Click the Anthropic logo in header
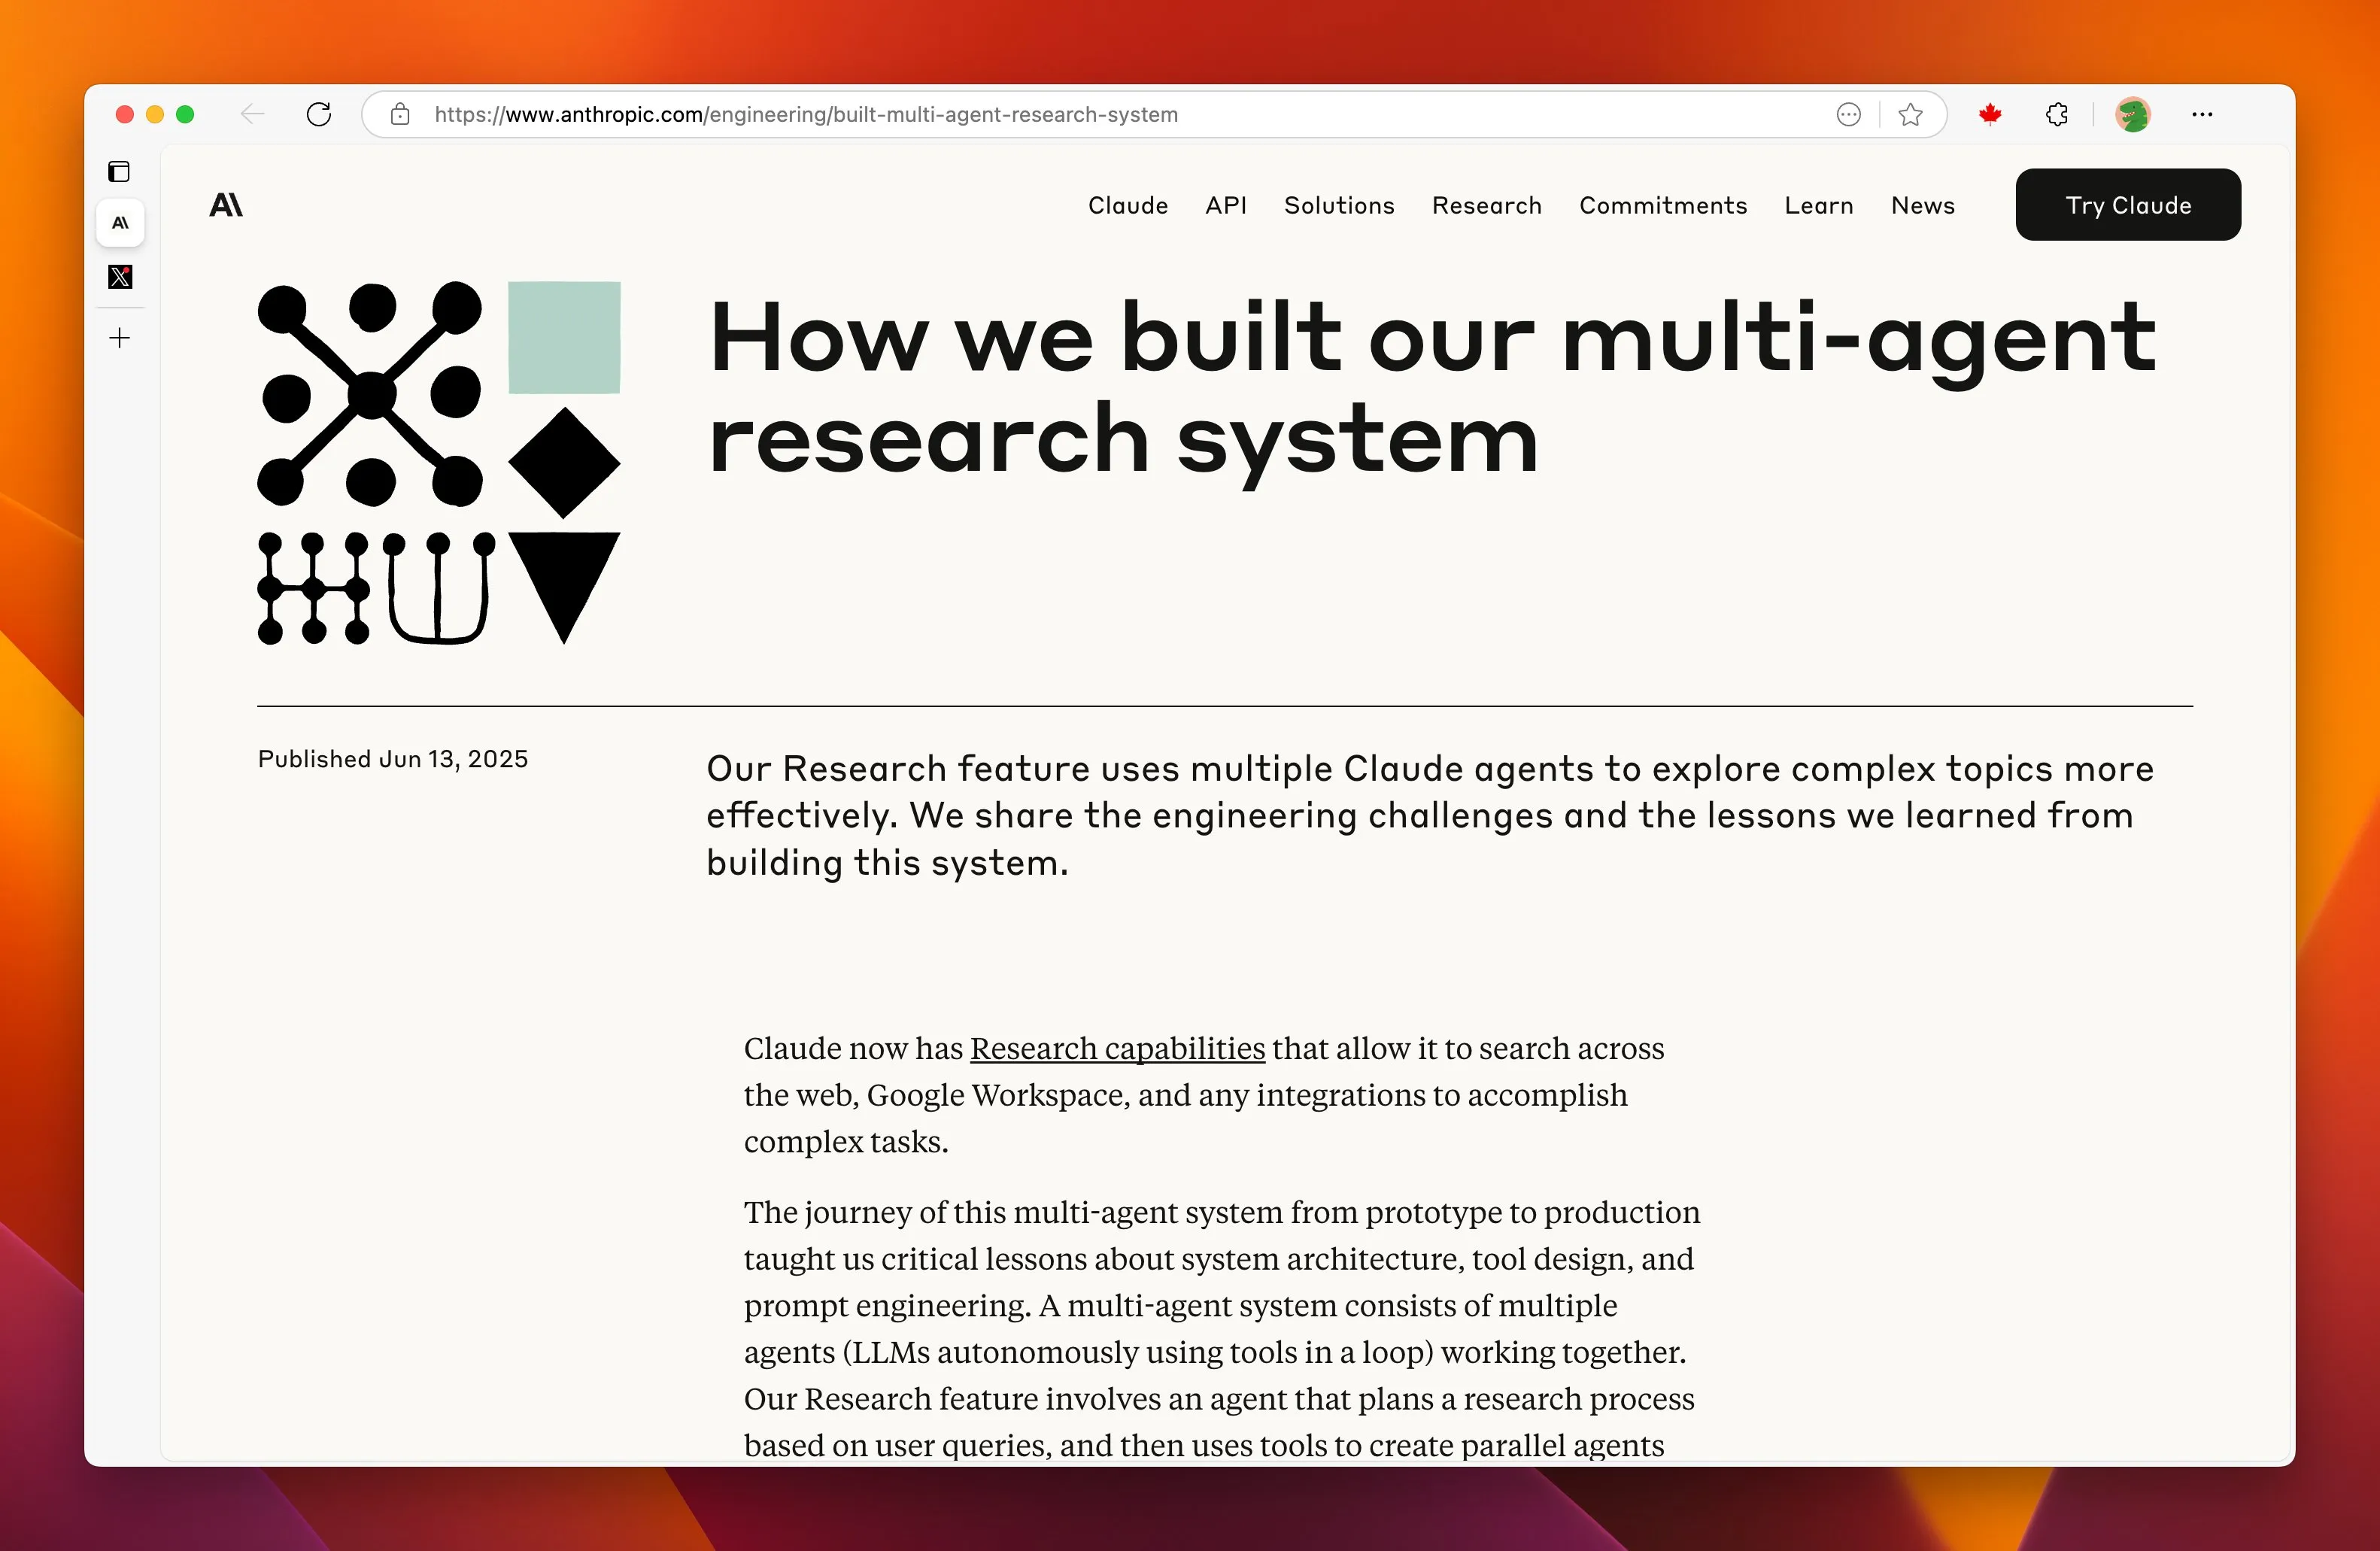This screenshot has width=2380, height=1551. click(226, 205)
